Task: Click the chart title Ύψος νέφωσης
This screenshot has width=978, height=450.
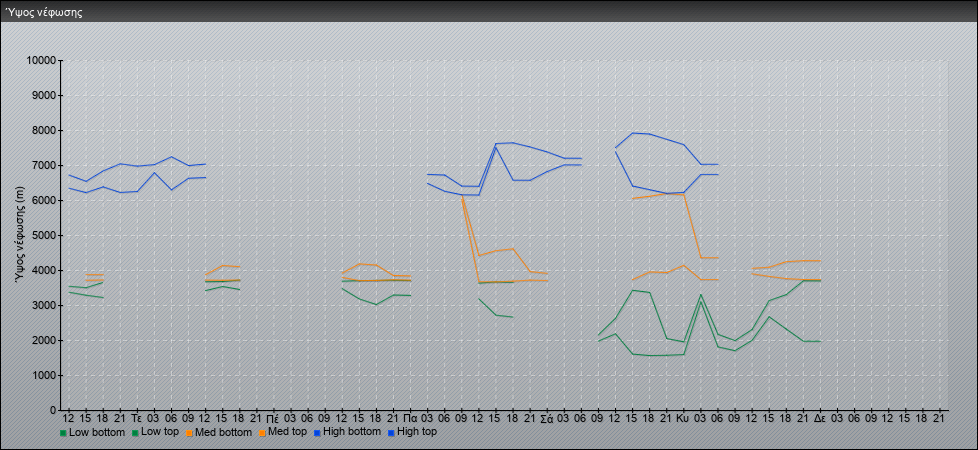Action: [44, 12]
